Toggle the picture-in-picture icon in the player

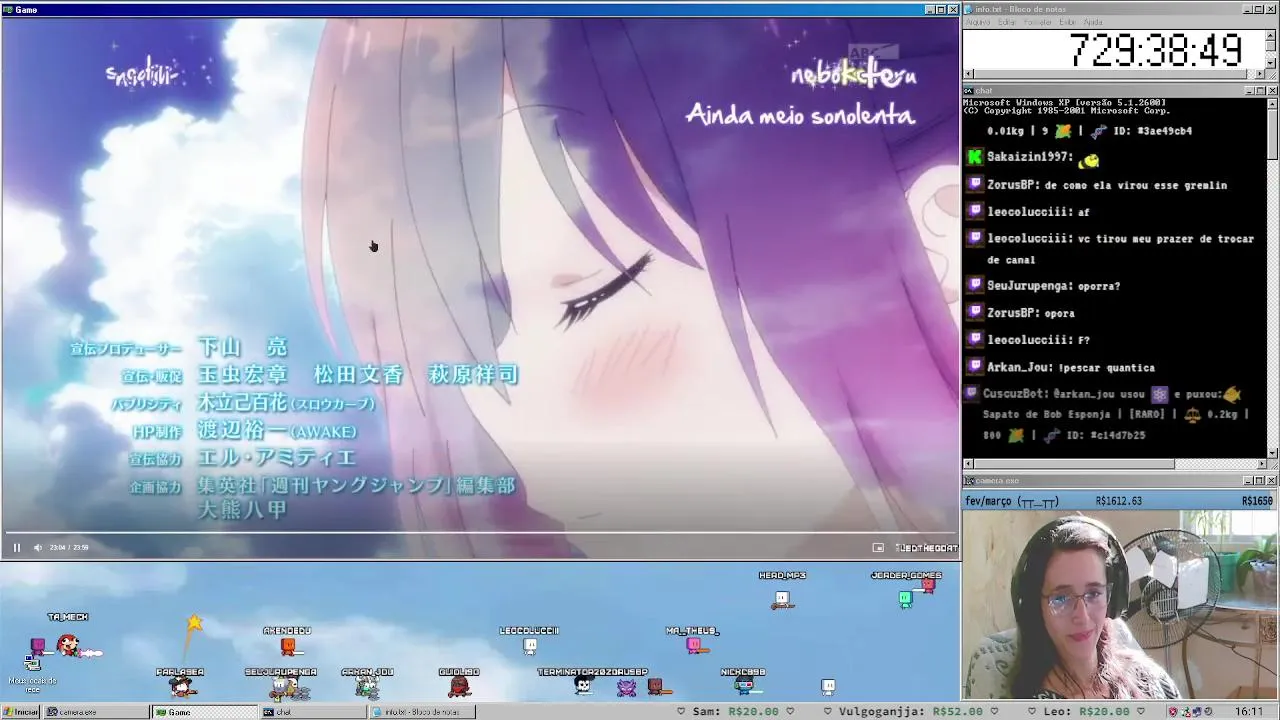tap(878, 547)
